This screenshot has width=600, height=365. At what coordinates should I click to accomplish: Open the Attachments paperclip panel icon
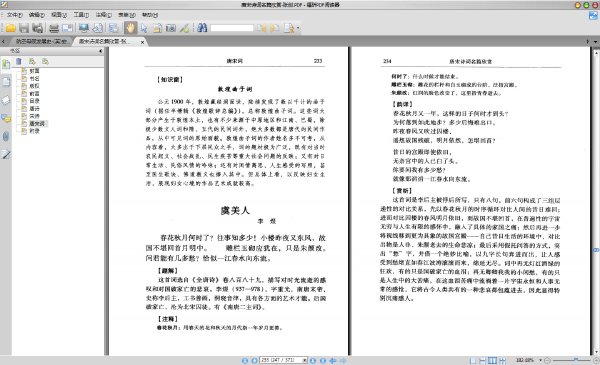click(6, 136)
